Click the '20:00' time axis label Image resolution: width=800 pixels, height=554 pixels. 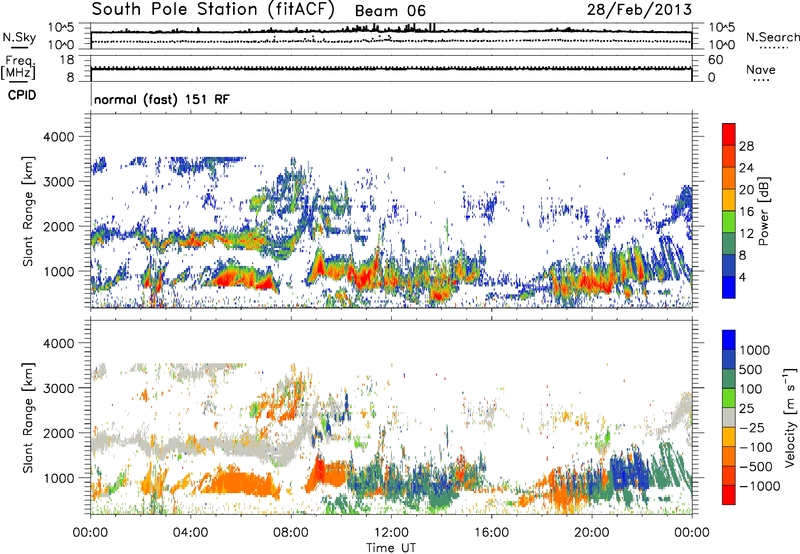(591, 533)
